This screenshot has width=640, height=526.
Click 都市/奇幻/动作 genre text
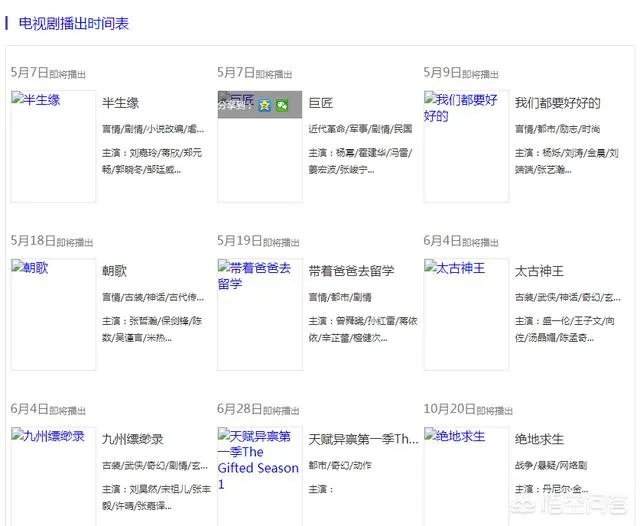click(340, 465)
